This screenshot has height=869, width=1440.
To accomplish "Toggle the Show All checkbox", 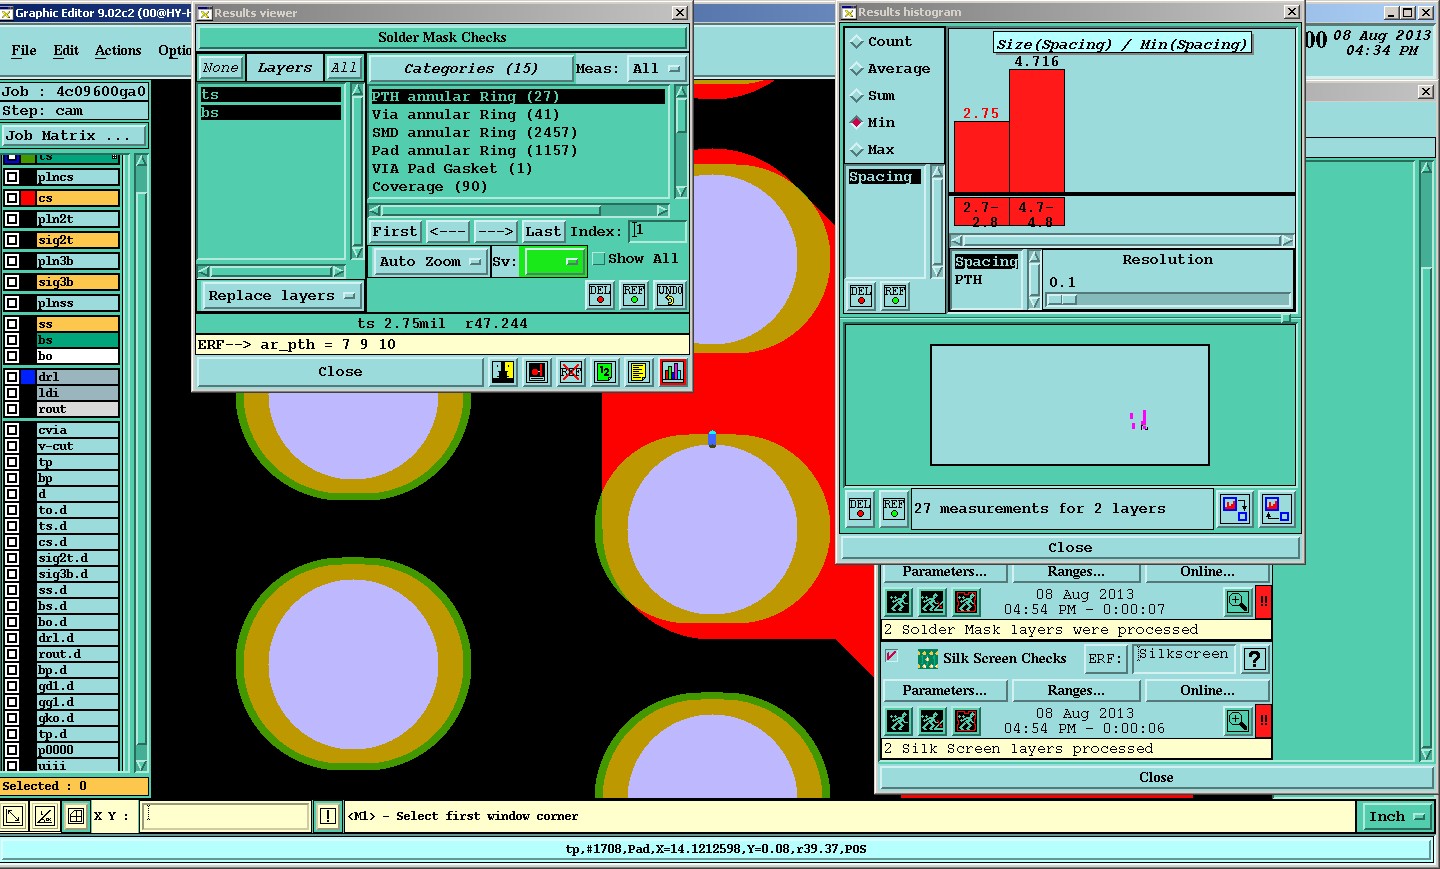I will [x=599, y=259].
